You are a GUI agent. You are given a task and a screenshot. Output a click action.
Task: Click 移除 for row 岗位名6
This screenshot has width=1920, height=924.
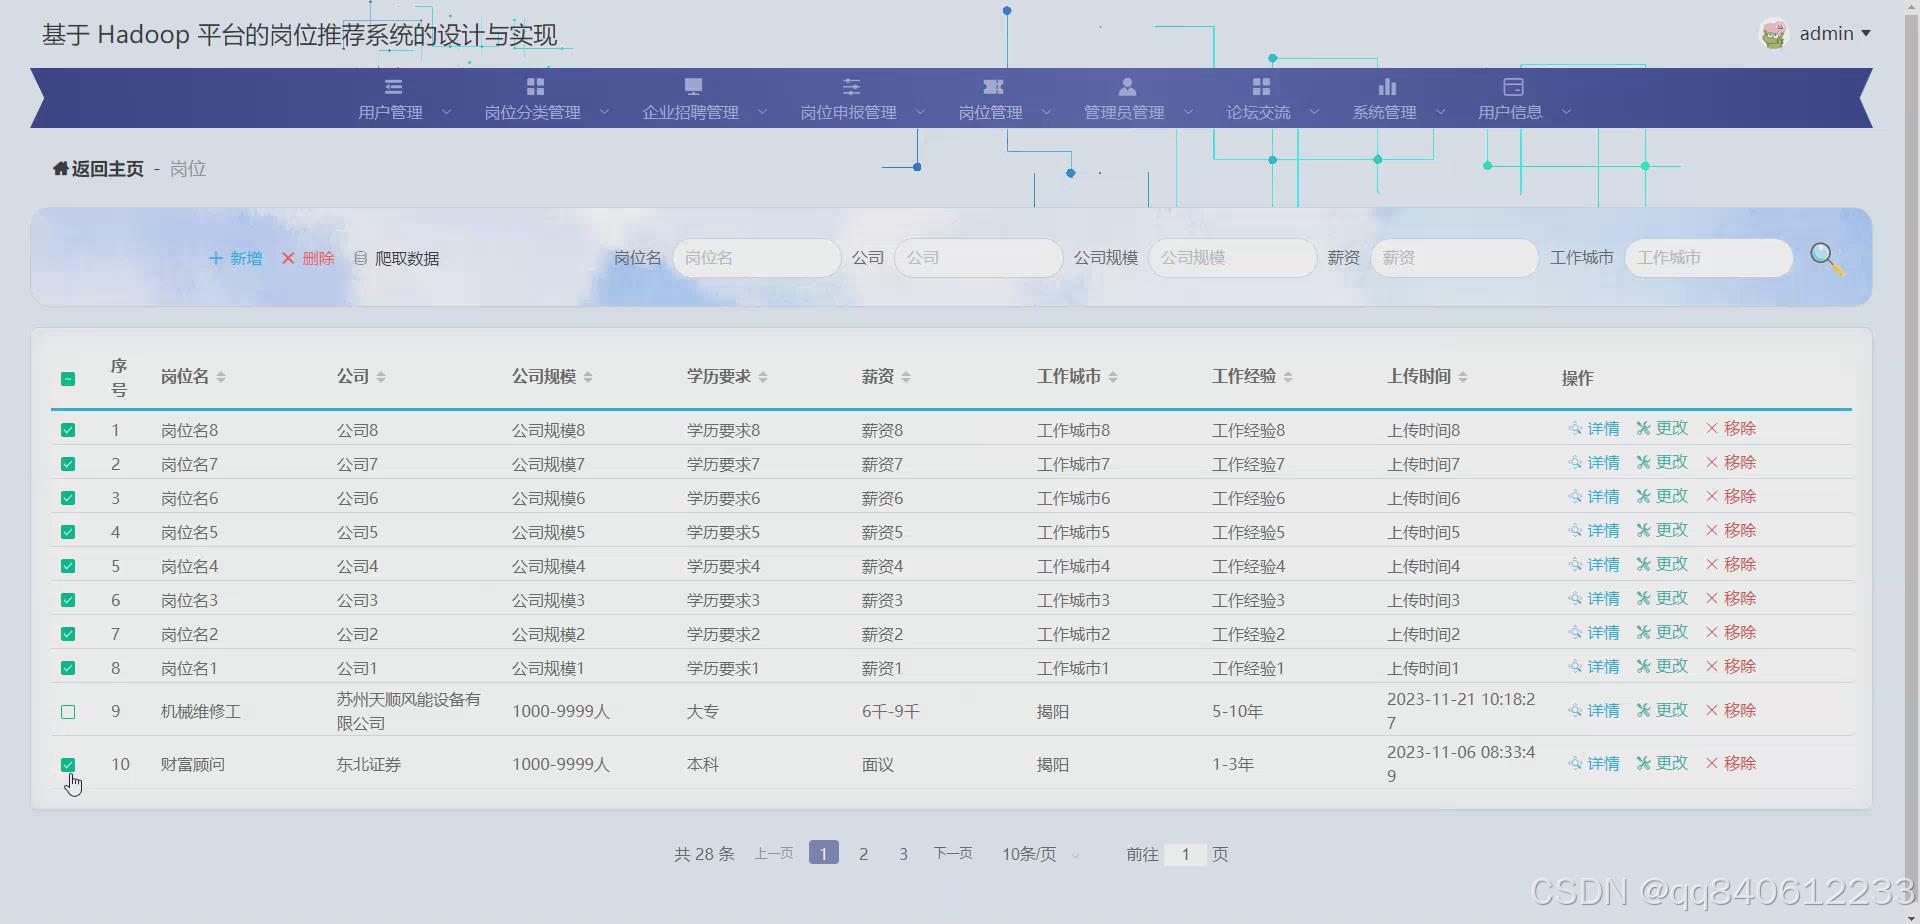pyautogui.click(x=1731, y=497)
